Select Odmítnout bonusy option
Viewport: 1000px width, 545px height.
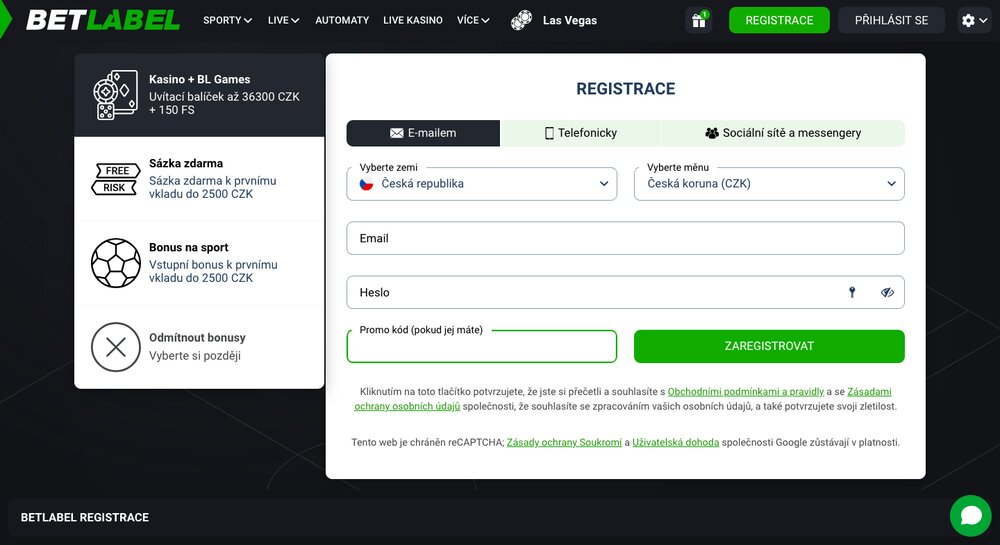pyautogui.click(x=200, y=347)
